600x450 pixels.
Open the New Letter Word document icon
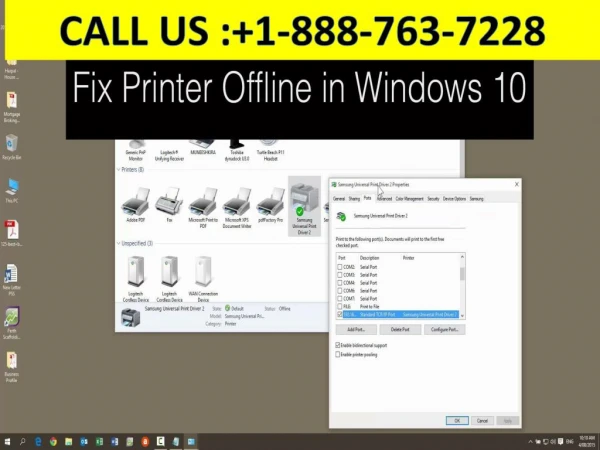[x=11, y=279]
